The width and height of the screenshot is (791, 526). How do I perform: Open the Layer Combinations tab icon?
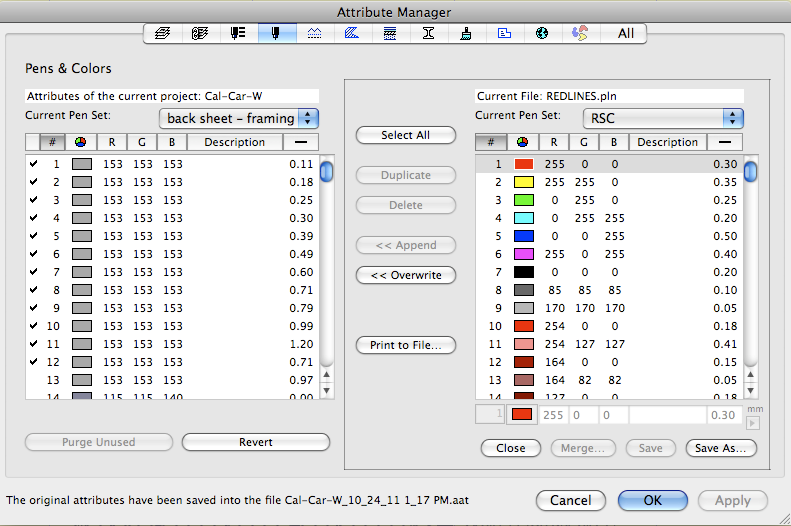tap(200, 33)
